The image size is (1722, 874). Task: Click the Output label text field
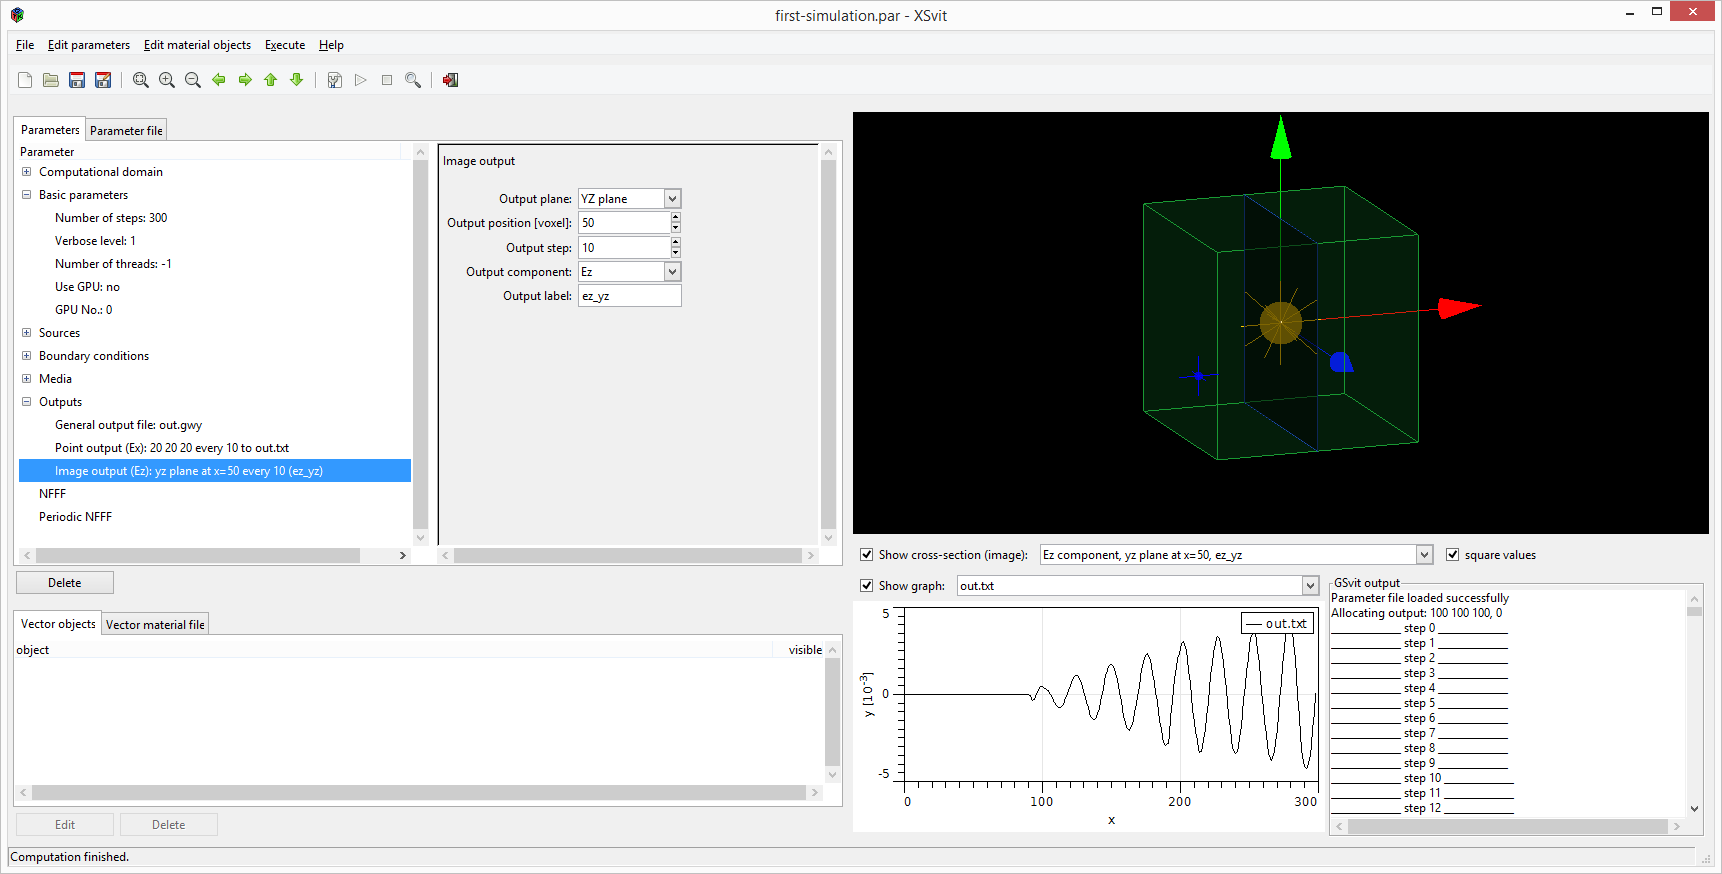pyautogui.click(x=629, y=296)
